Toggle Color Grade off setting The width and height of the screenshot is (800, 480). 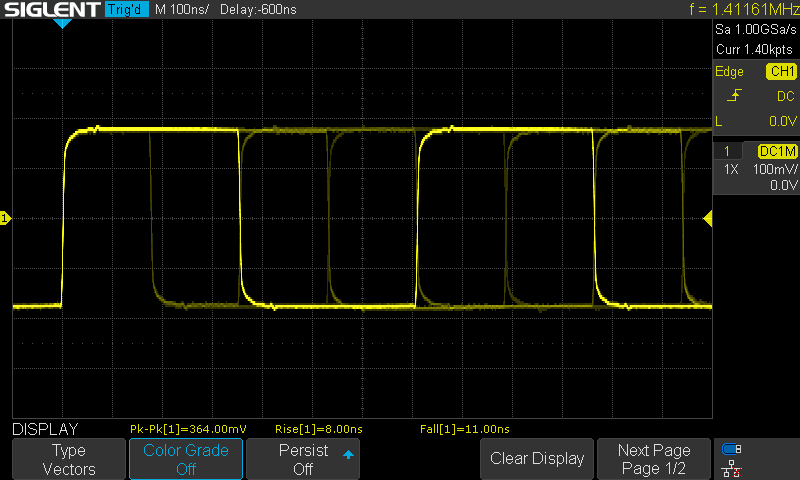click(x=185, y=459)
